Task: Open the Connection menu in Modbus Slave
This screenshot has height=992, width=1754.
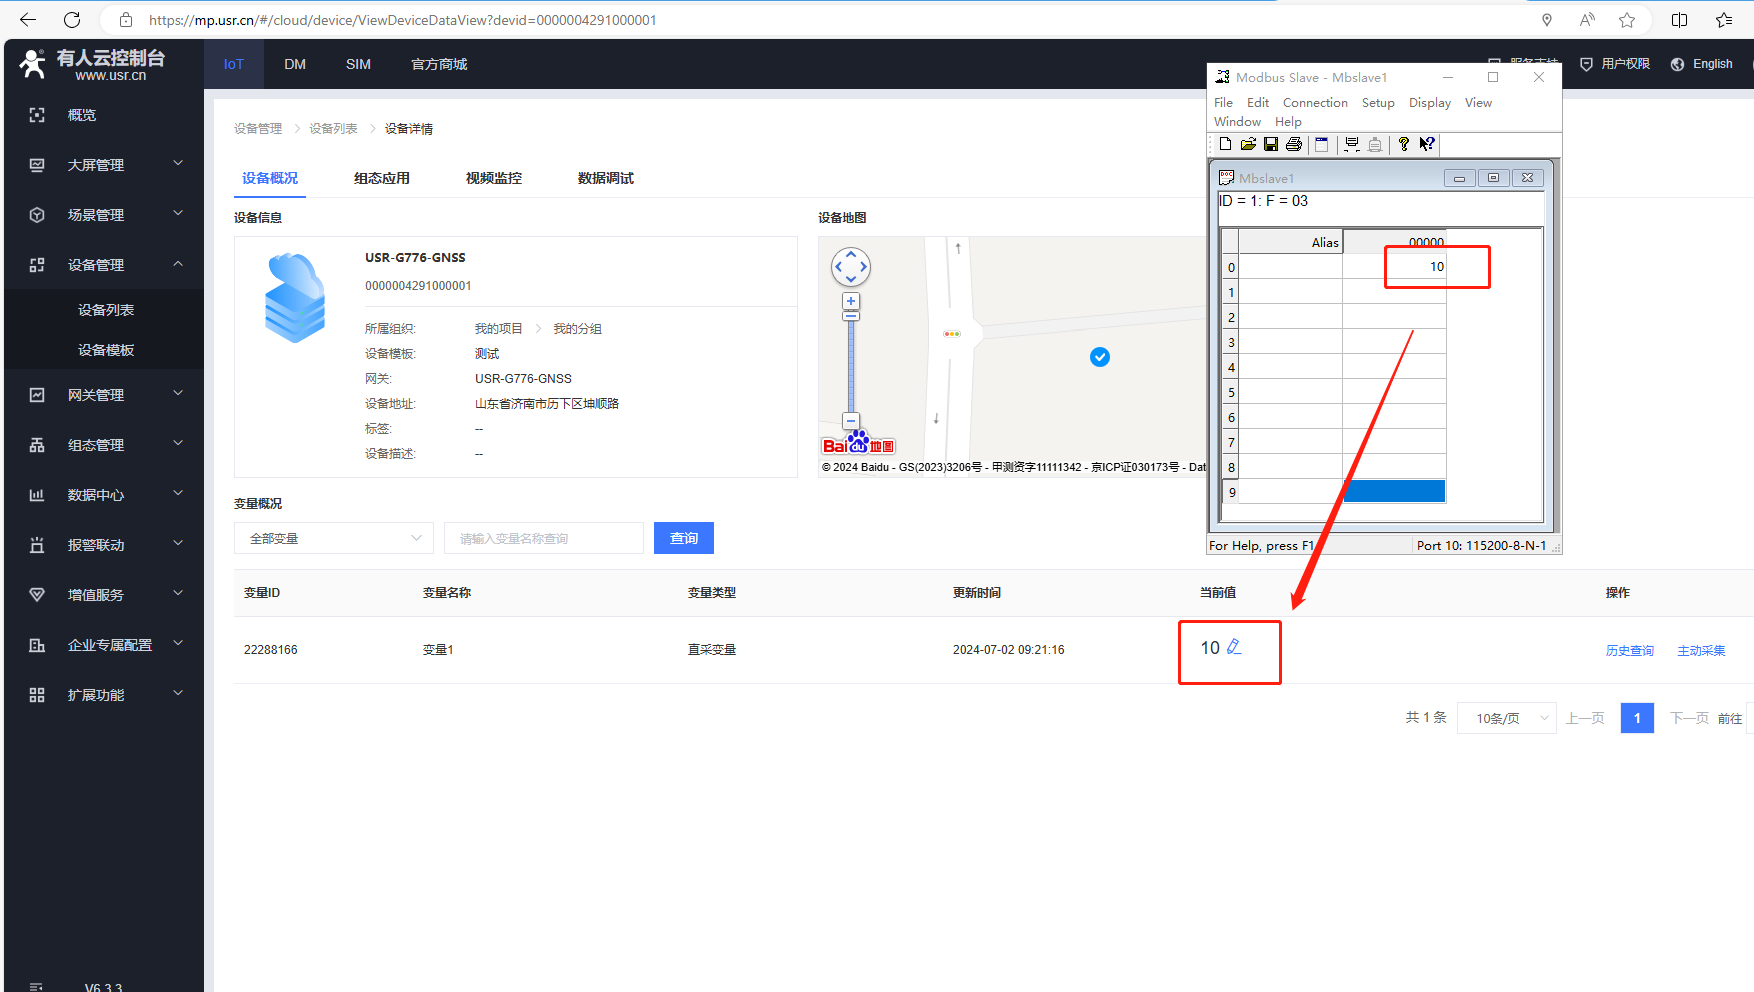Action: pyautogui.click(x=1315, y=102)
